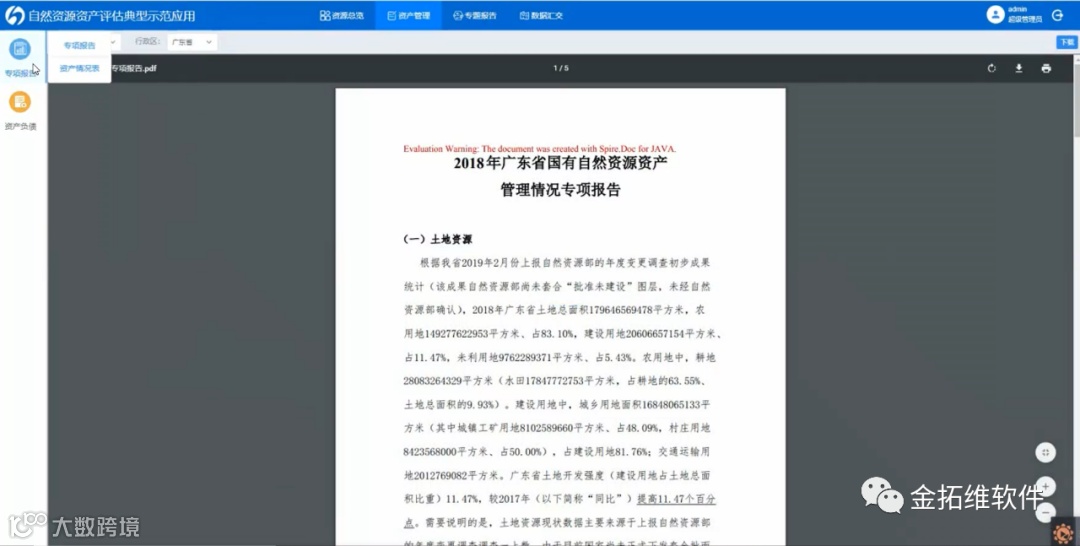The width and height of the screenshot is (1080, 546).
Task: Click the PDF rotate icon
Action: [992, 68]
